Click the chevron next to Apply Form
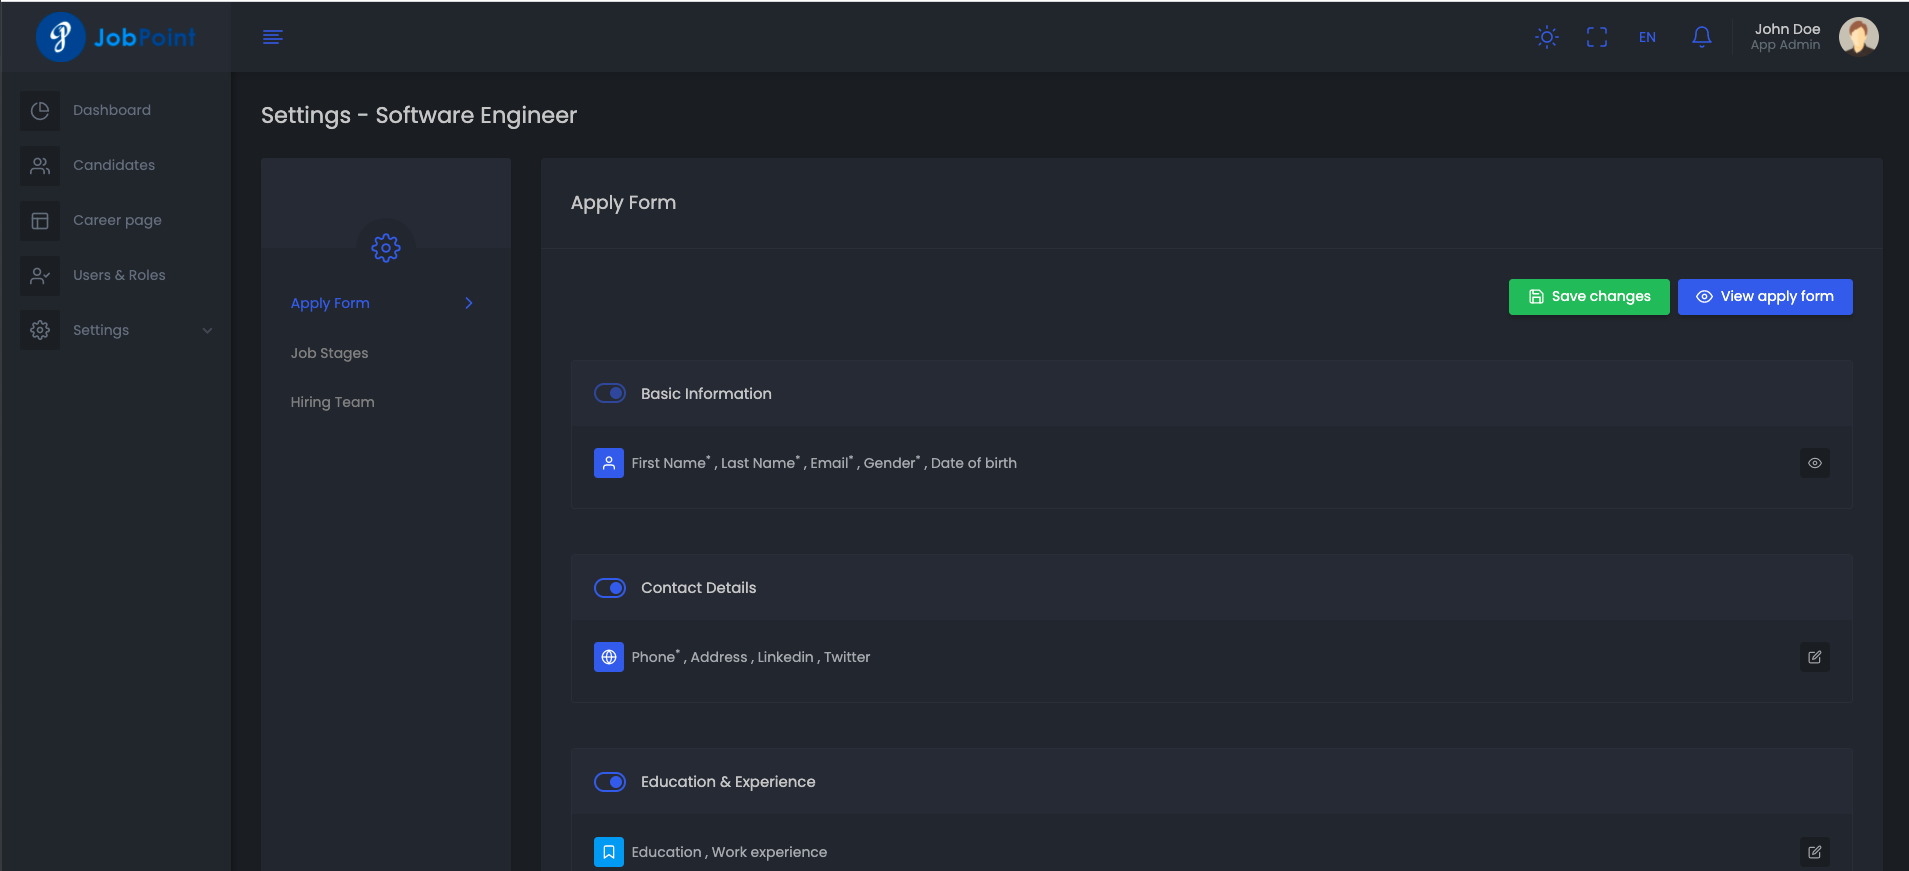 click(468, 303)
